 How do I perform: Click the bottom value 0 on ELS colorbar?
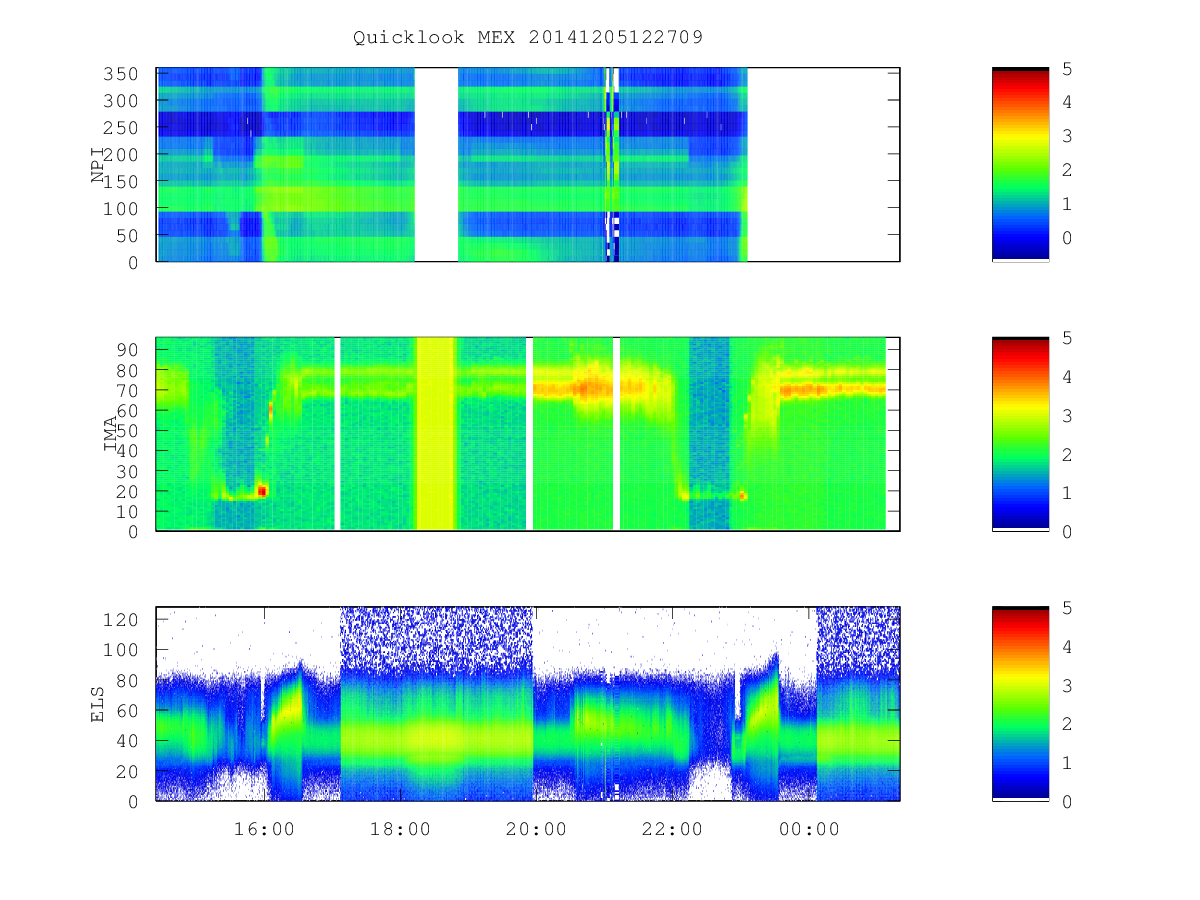tap(1068, 801)
